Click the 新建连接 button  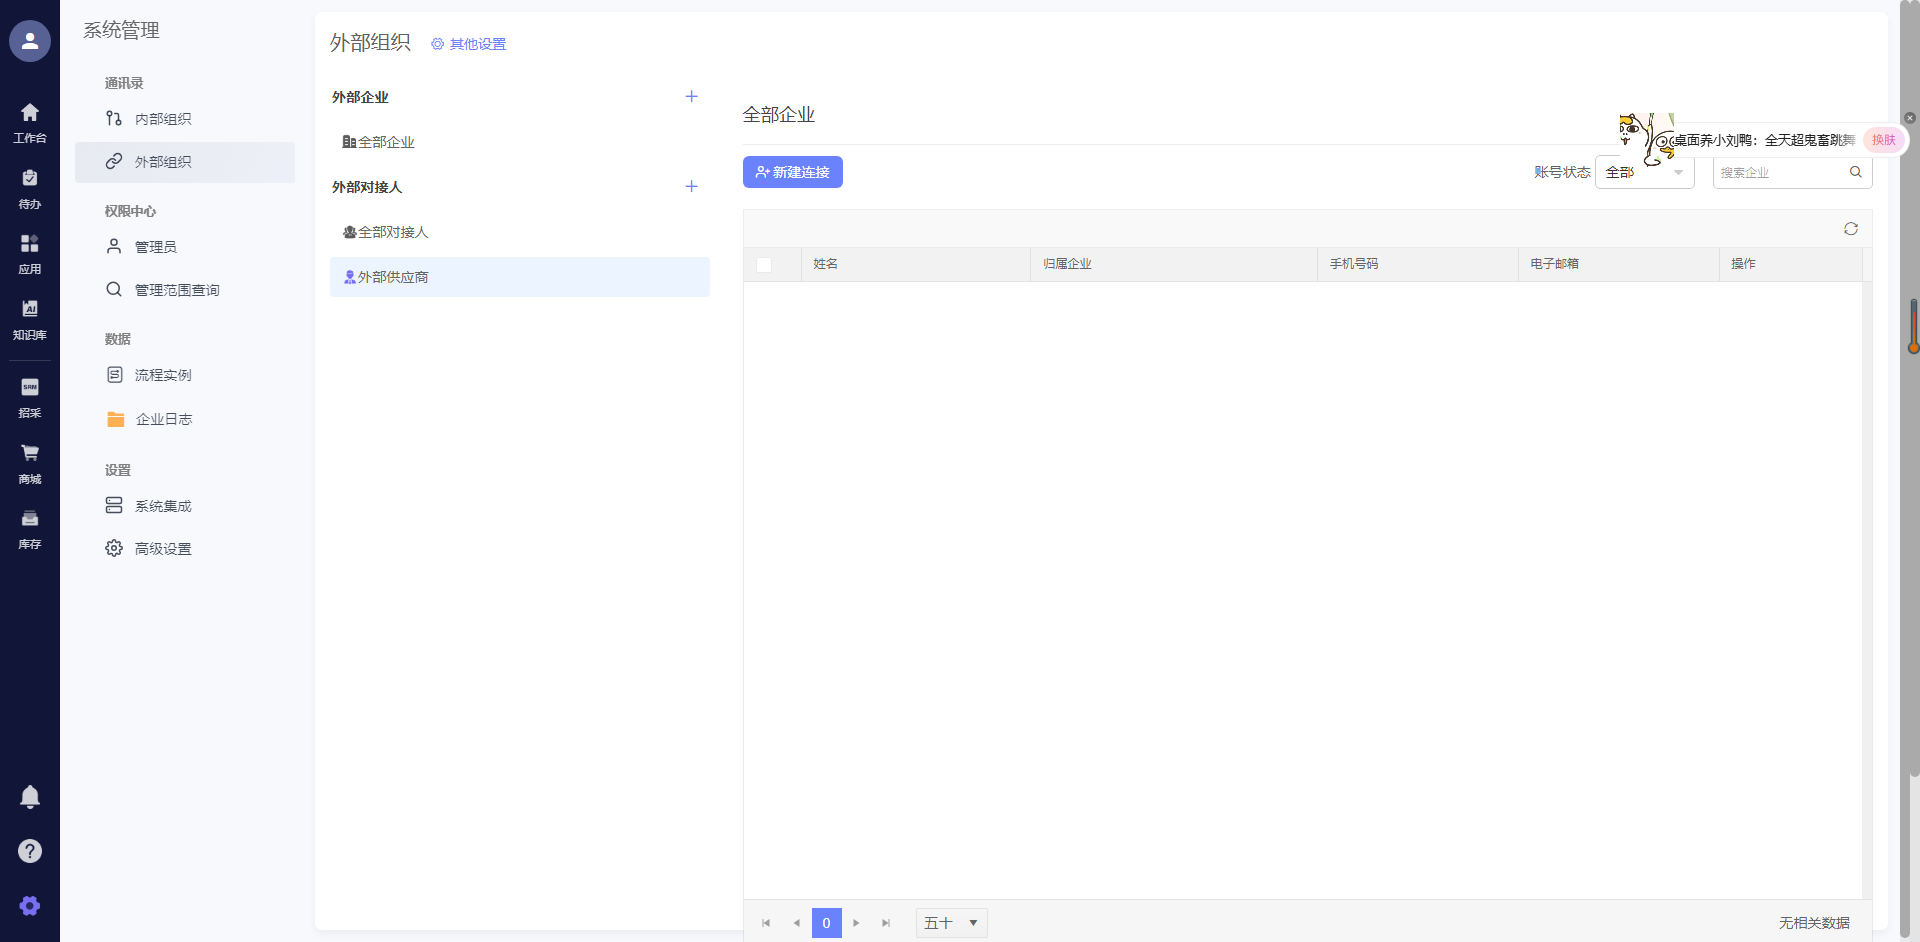[x=792, y=172]
